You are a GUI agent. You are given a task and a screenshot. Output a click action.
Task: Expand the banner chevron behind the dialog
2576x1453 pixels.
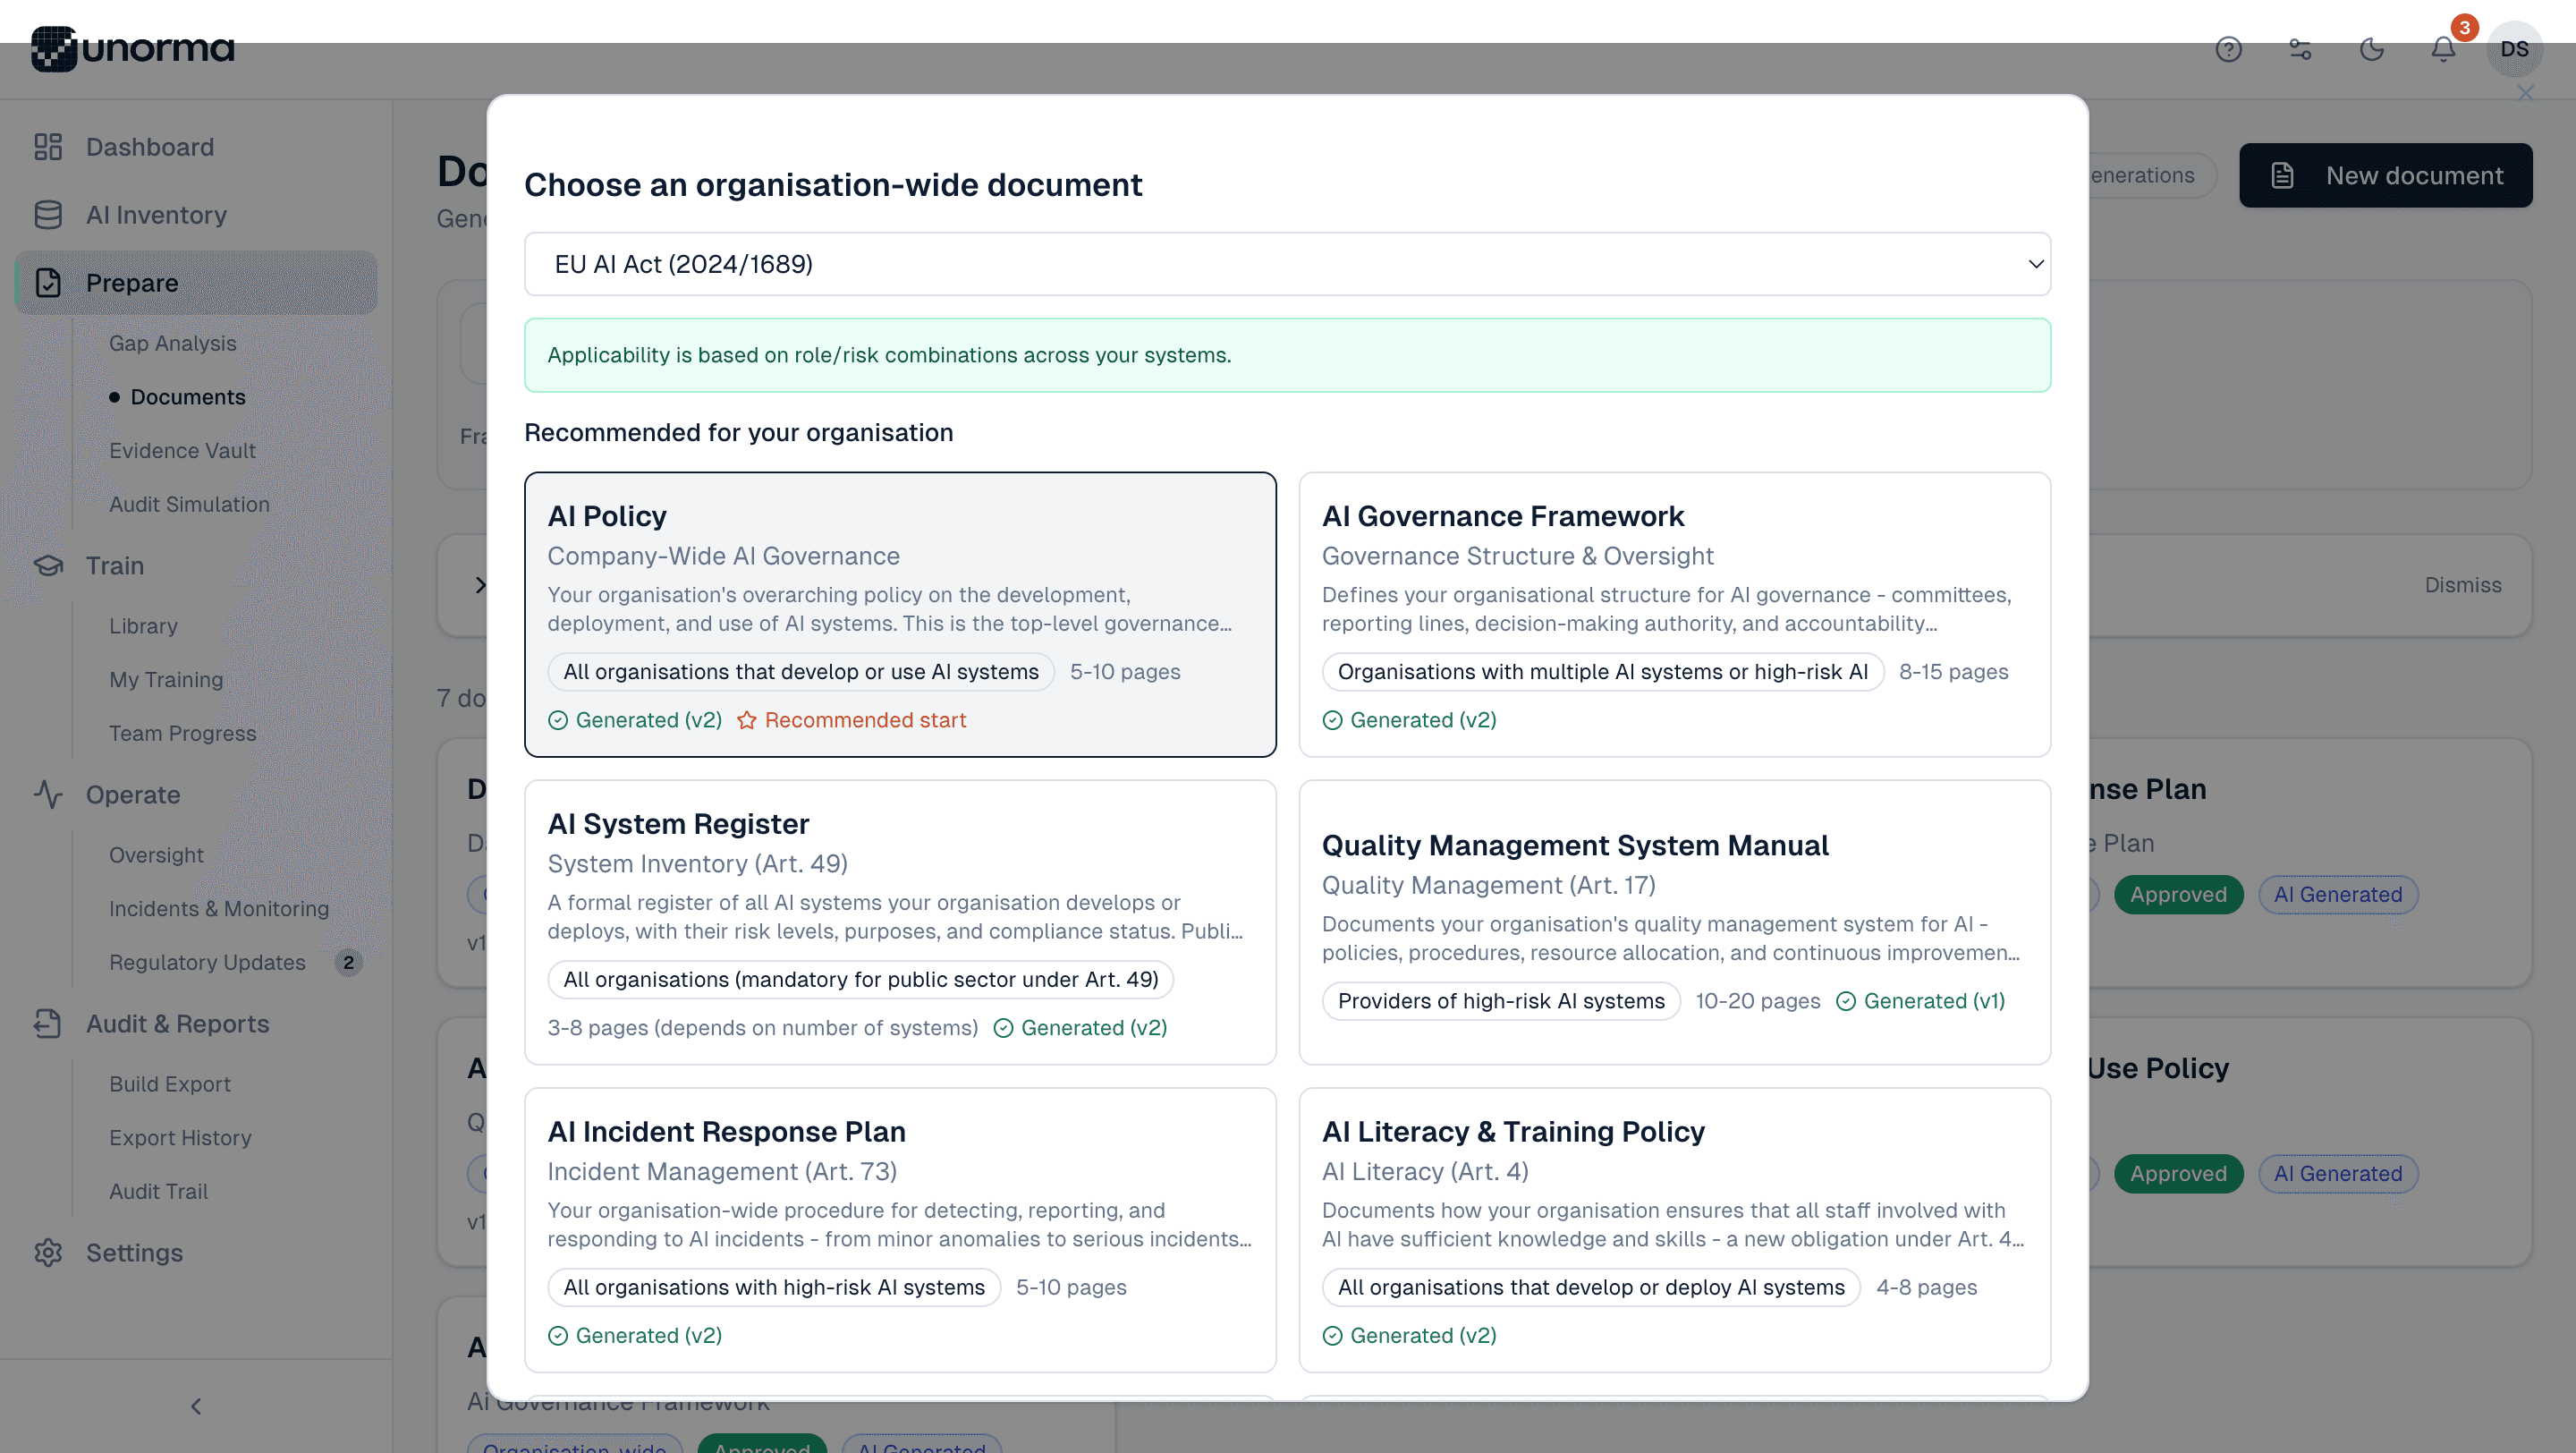[480, 586]
